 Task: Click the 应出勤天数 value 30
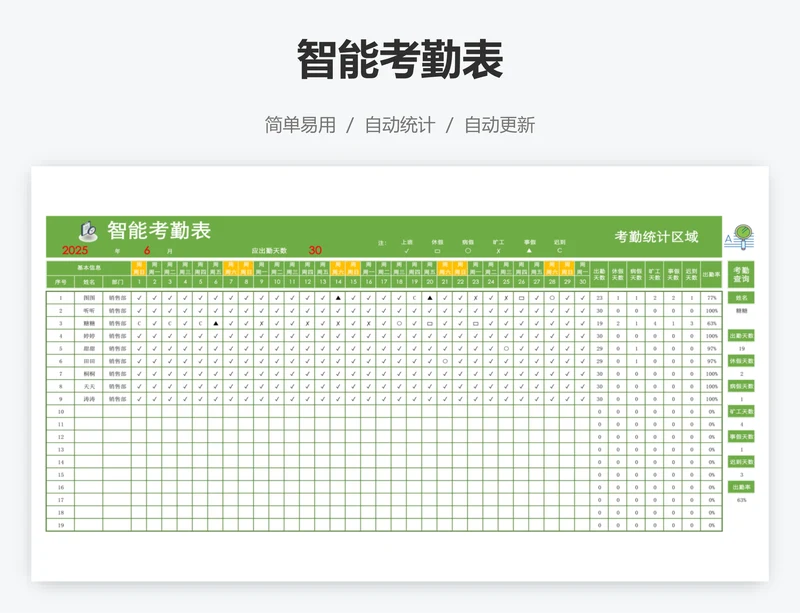tap(315, 250)
